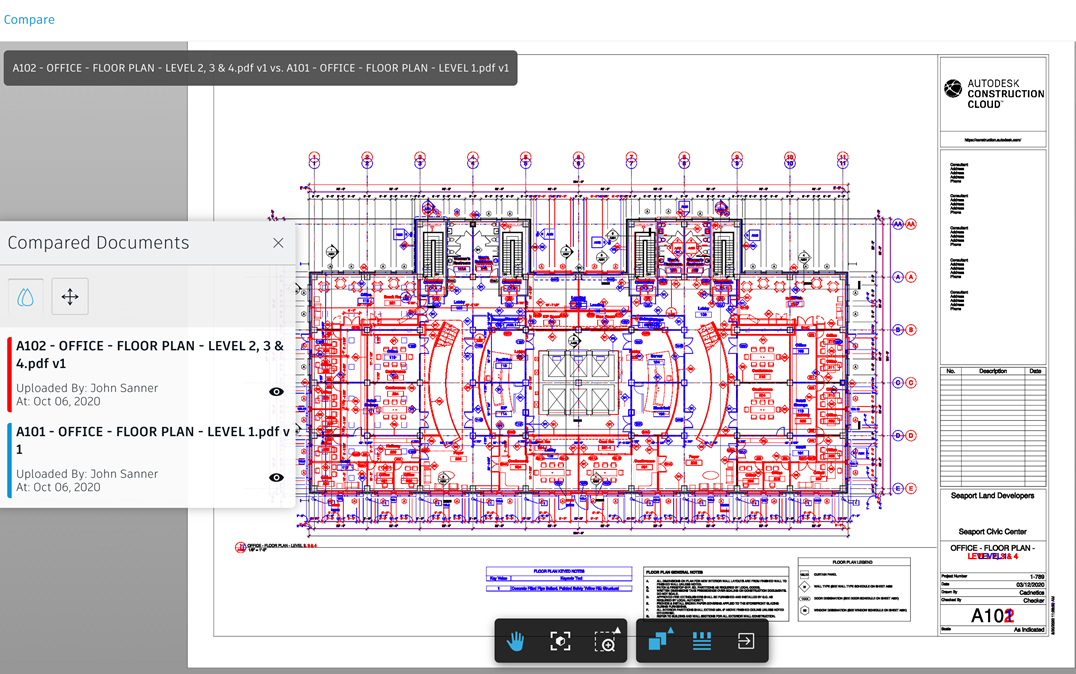
Task: Click the Floor Plan Legend box
Action: [x=854, y=590]
